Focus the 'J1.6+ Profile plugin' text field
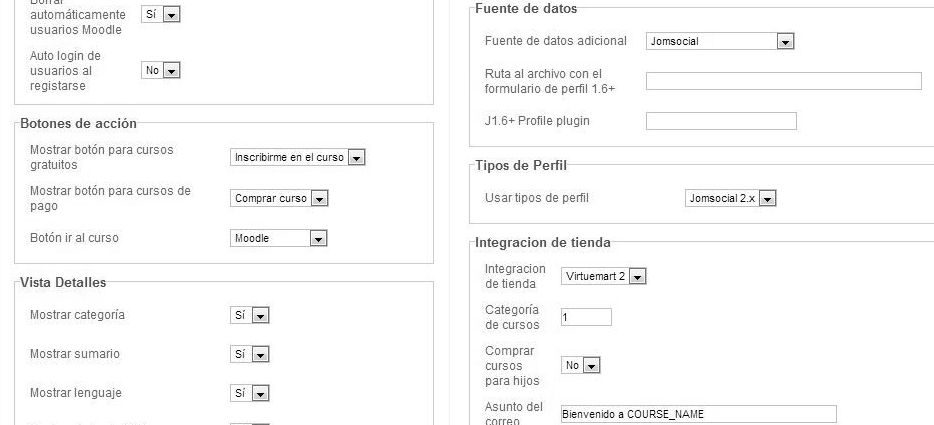The width and height of the screenshot is (934, 425). coord(721,121)
